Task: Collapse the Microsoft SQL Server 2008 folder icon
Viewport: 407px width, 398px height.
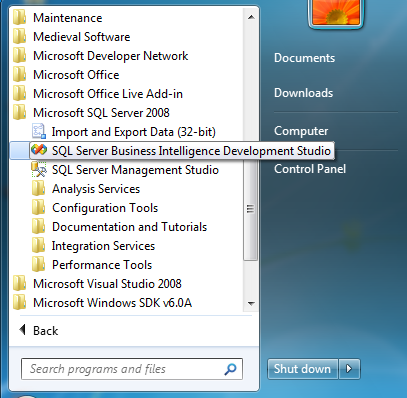Action: pos(19,113)
